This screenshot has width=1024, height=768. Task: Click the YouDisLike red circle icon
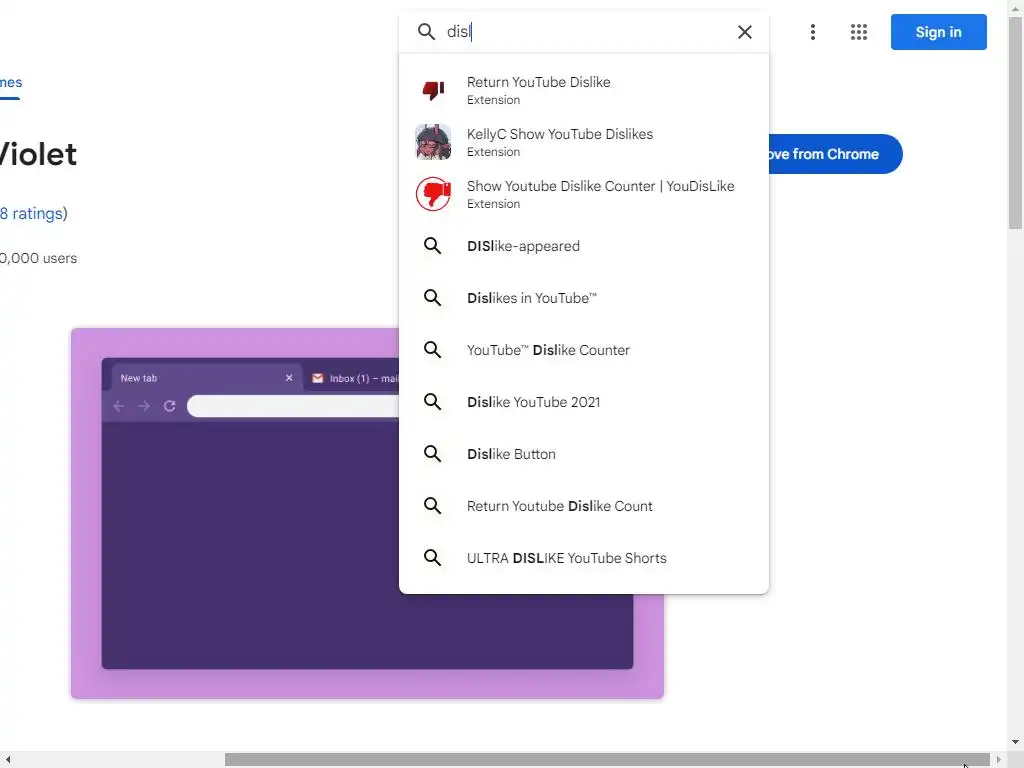click(x=433, y=194)
